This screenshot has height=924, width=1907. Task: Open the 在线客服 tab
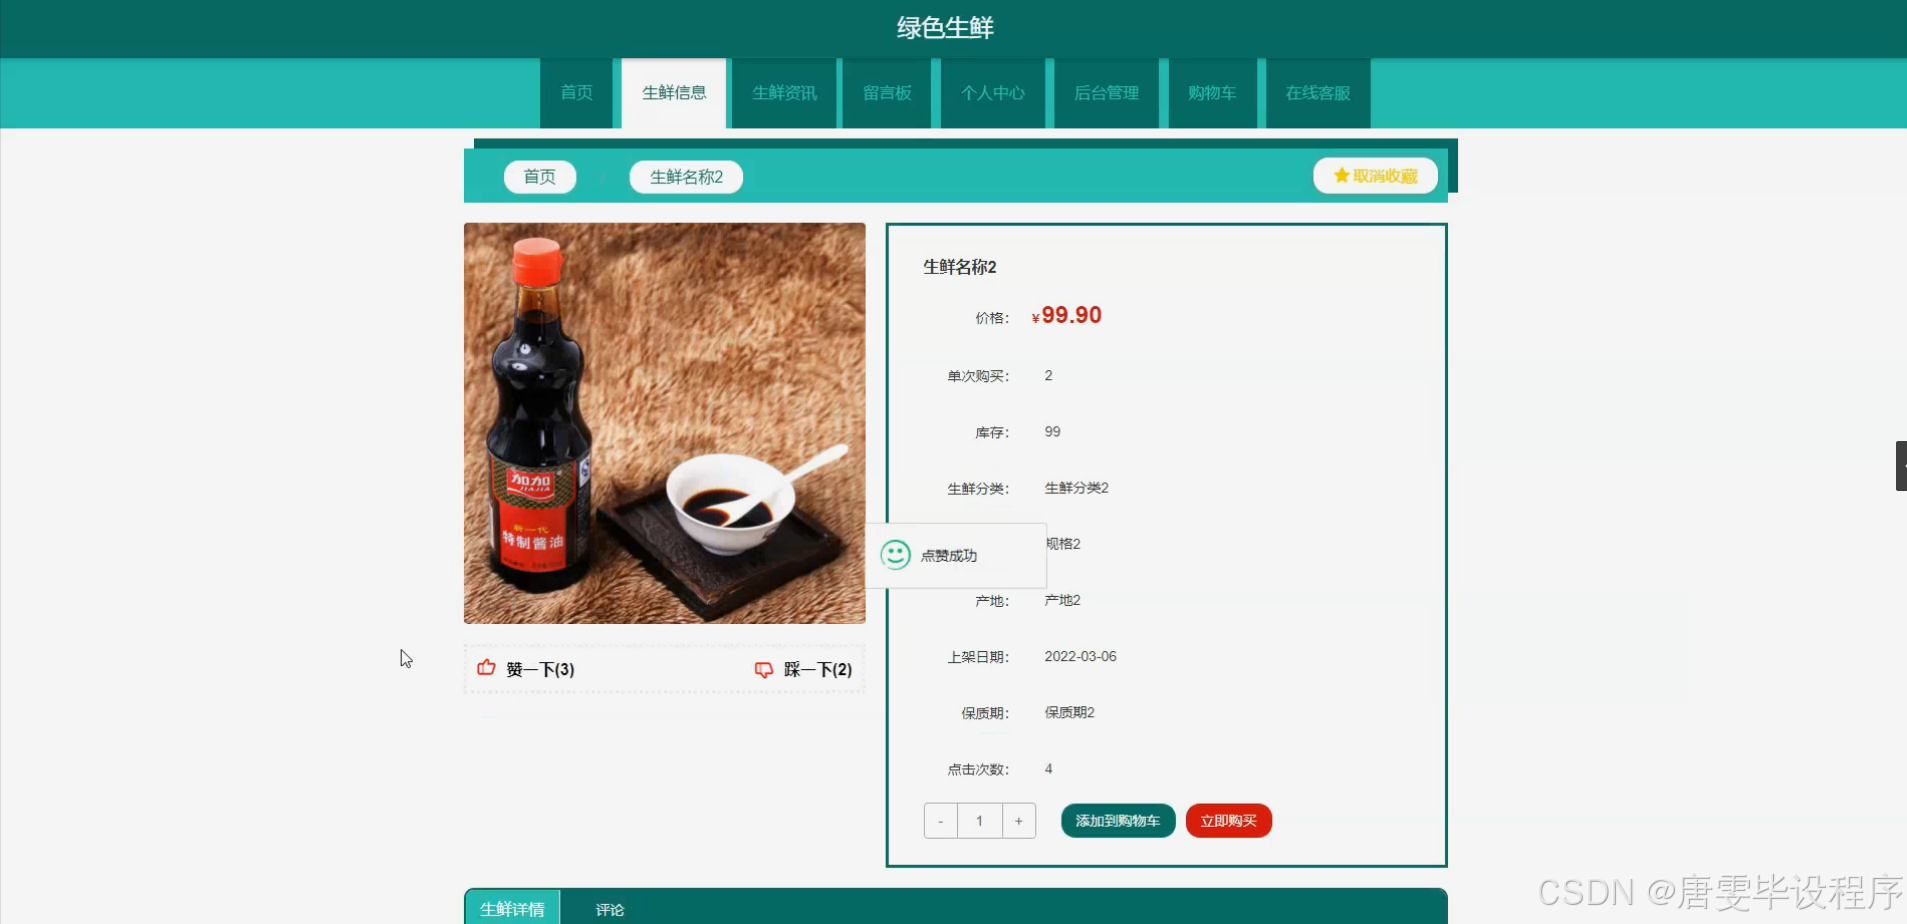1318,93
